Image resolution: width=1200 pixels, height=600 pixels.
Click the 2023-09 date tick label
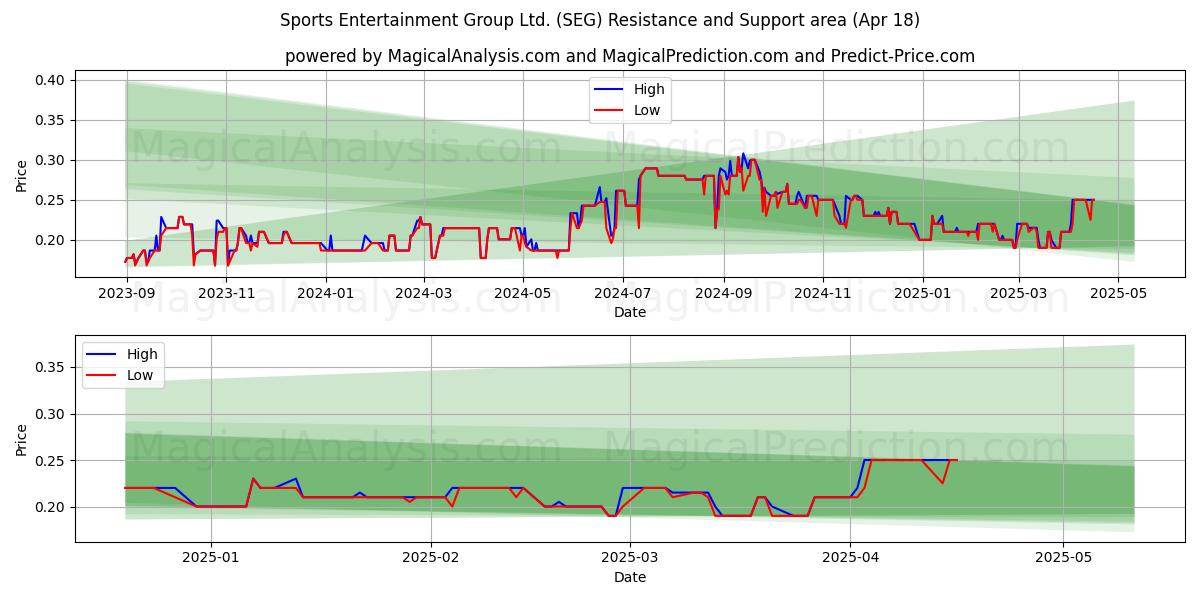pyautogui.click(x=127, y=293)
